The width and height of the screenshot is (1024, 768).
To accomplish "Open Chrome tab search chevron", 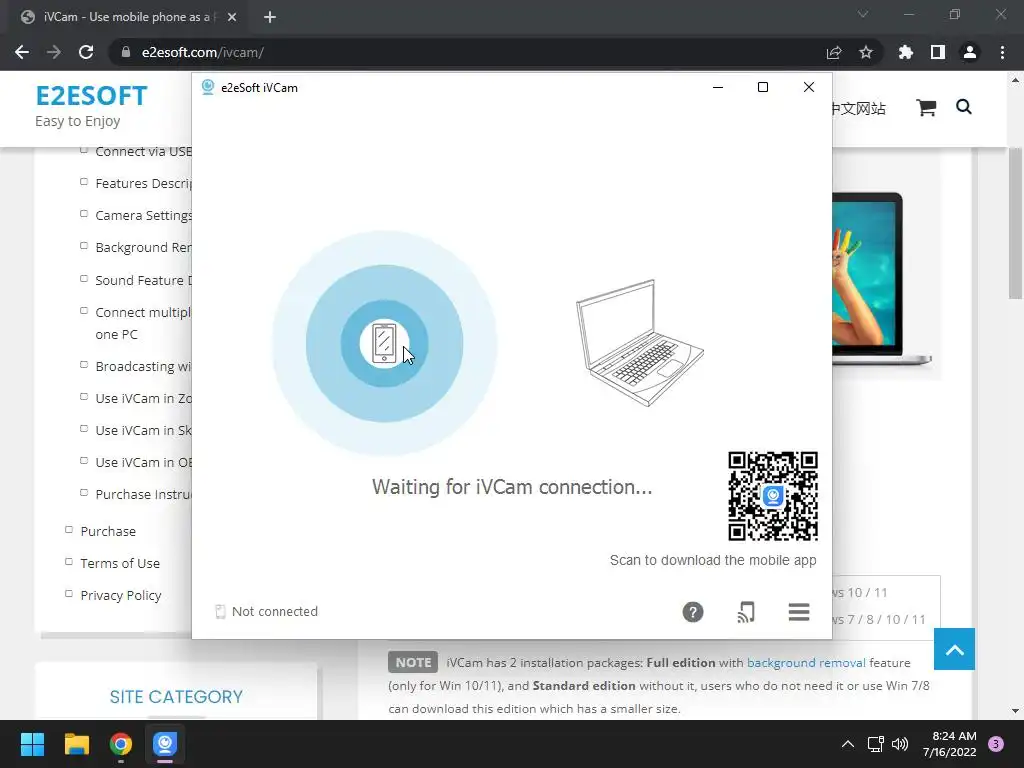I will click(x=863, y=14).
